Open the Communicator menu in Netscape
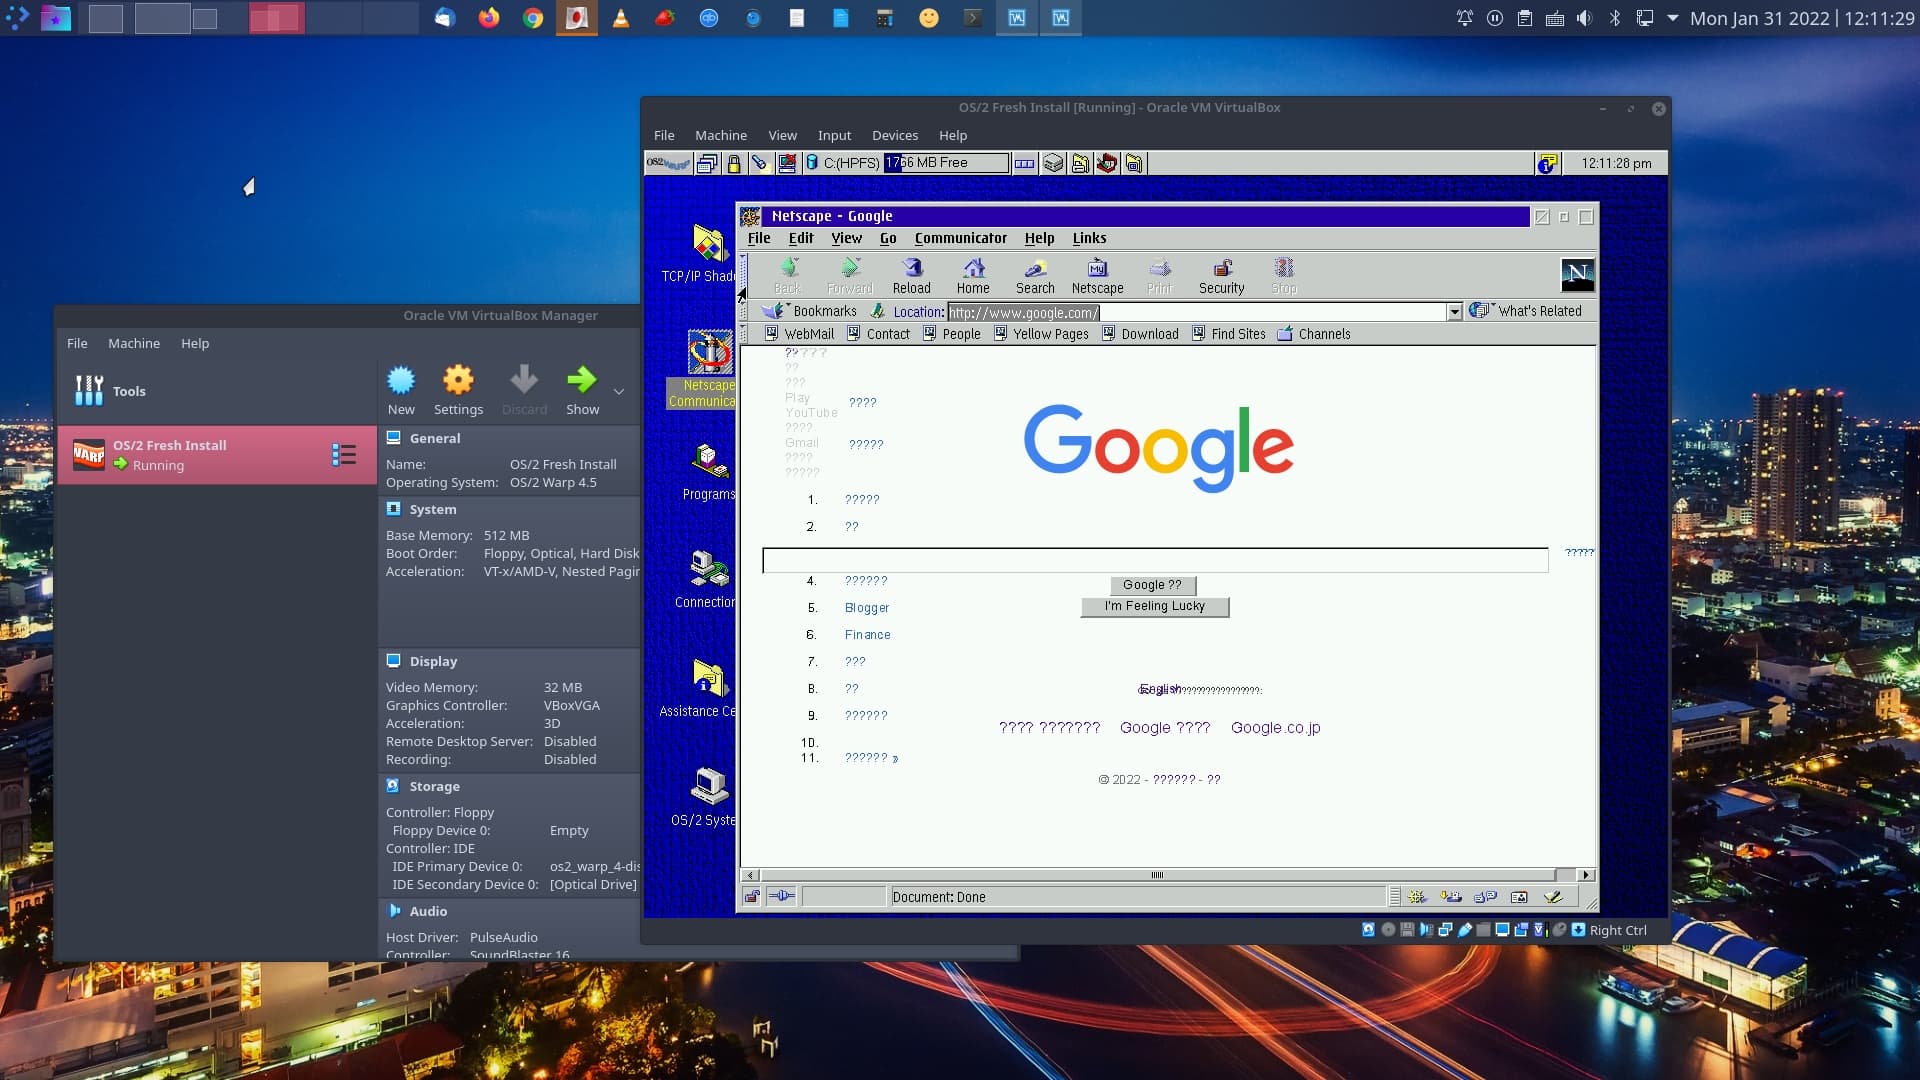 tap(960, 238)
